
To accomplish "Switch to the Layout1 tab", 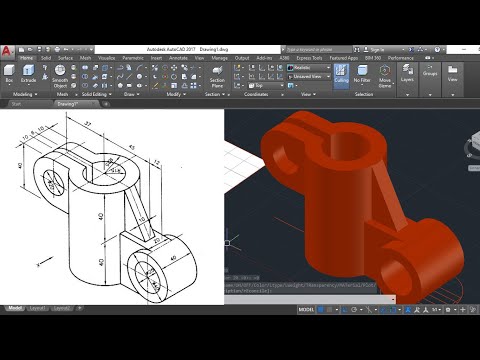I will point(37,308).
